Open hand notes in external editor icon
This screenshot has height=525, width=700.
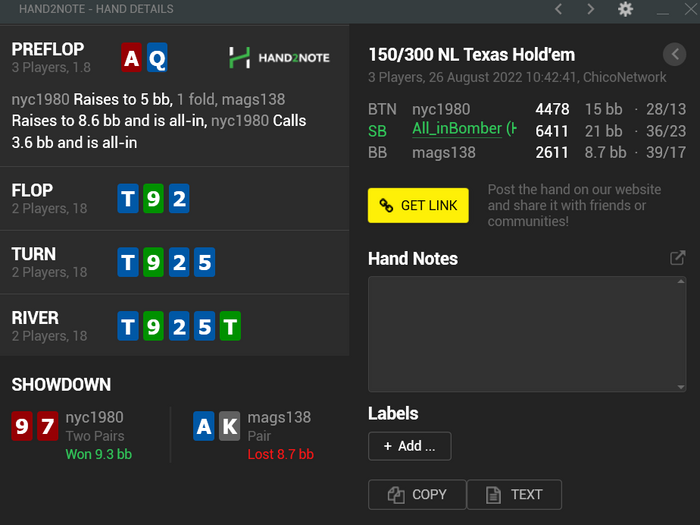[677, 258]
